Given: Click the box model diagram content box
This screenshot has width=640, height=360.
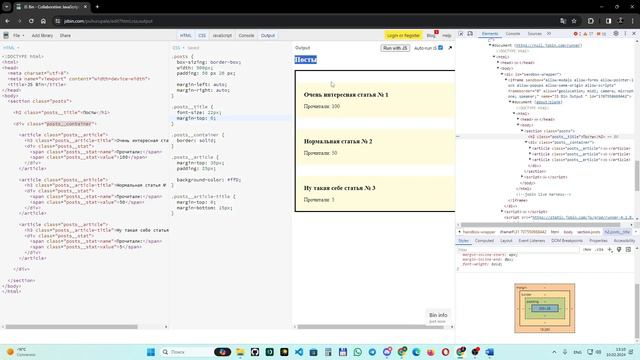Looking at the screenshot, I should coord(545,308).
